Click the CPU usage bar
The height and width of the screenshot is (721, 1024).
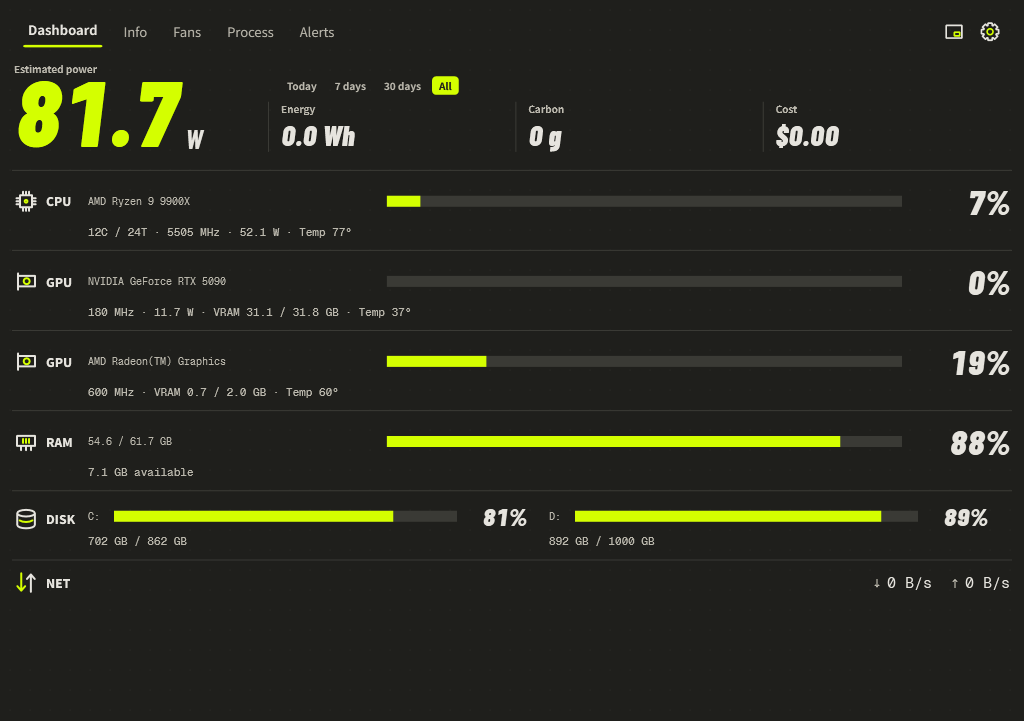pos(644,201)
